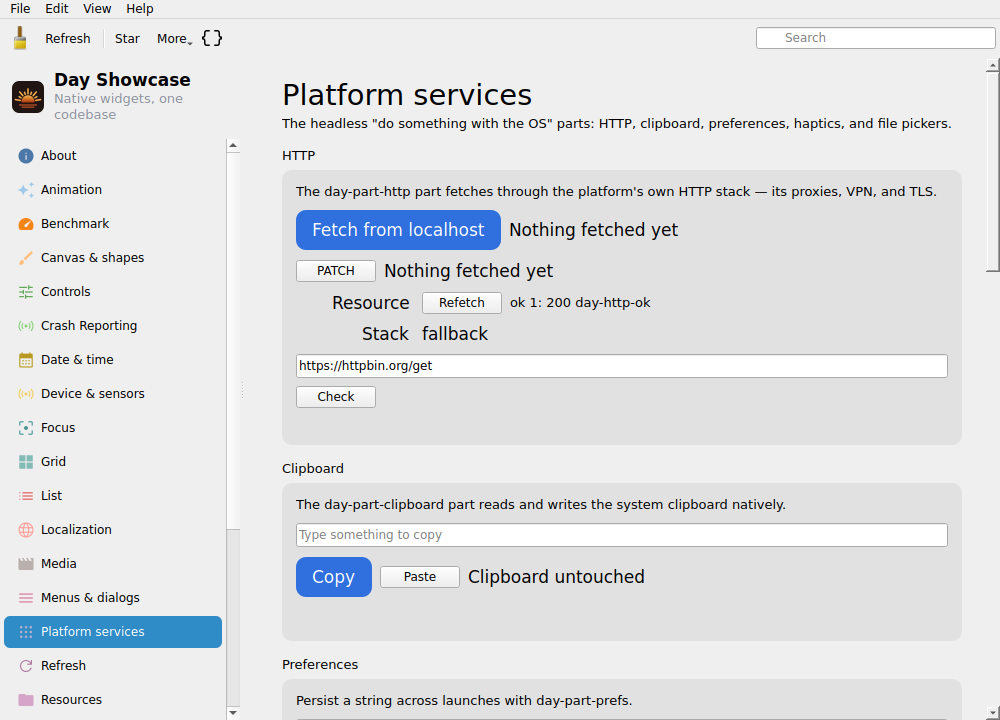Click the 'Platform services' page heading

pyautogui.click(x=407, y=96)
